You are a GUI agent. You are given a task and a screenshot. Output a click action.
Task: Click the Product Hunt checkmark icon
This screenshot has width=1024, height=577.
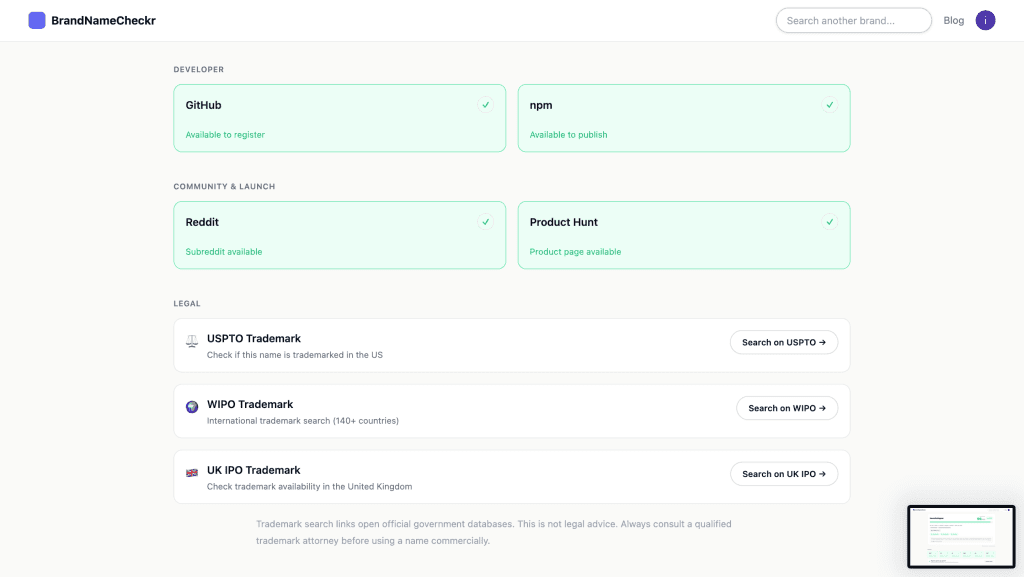[829, 222]
